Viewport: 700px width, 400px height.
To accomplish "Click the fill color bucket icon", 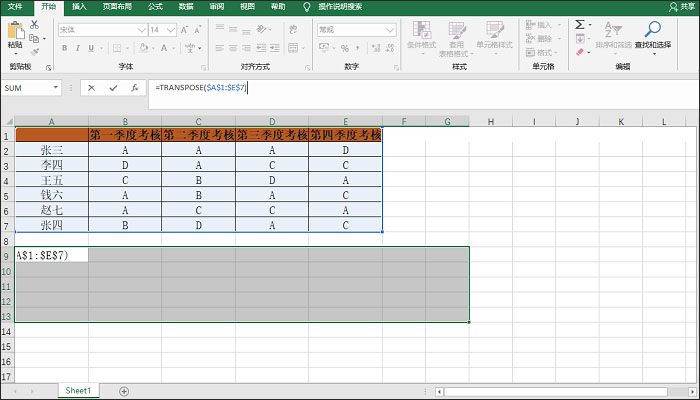I will pyautogui.click(x=143, y=48).
